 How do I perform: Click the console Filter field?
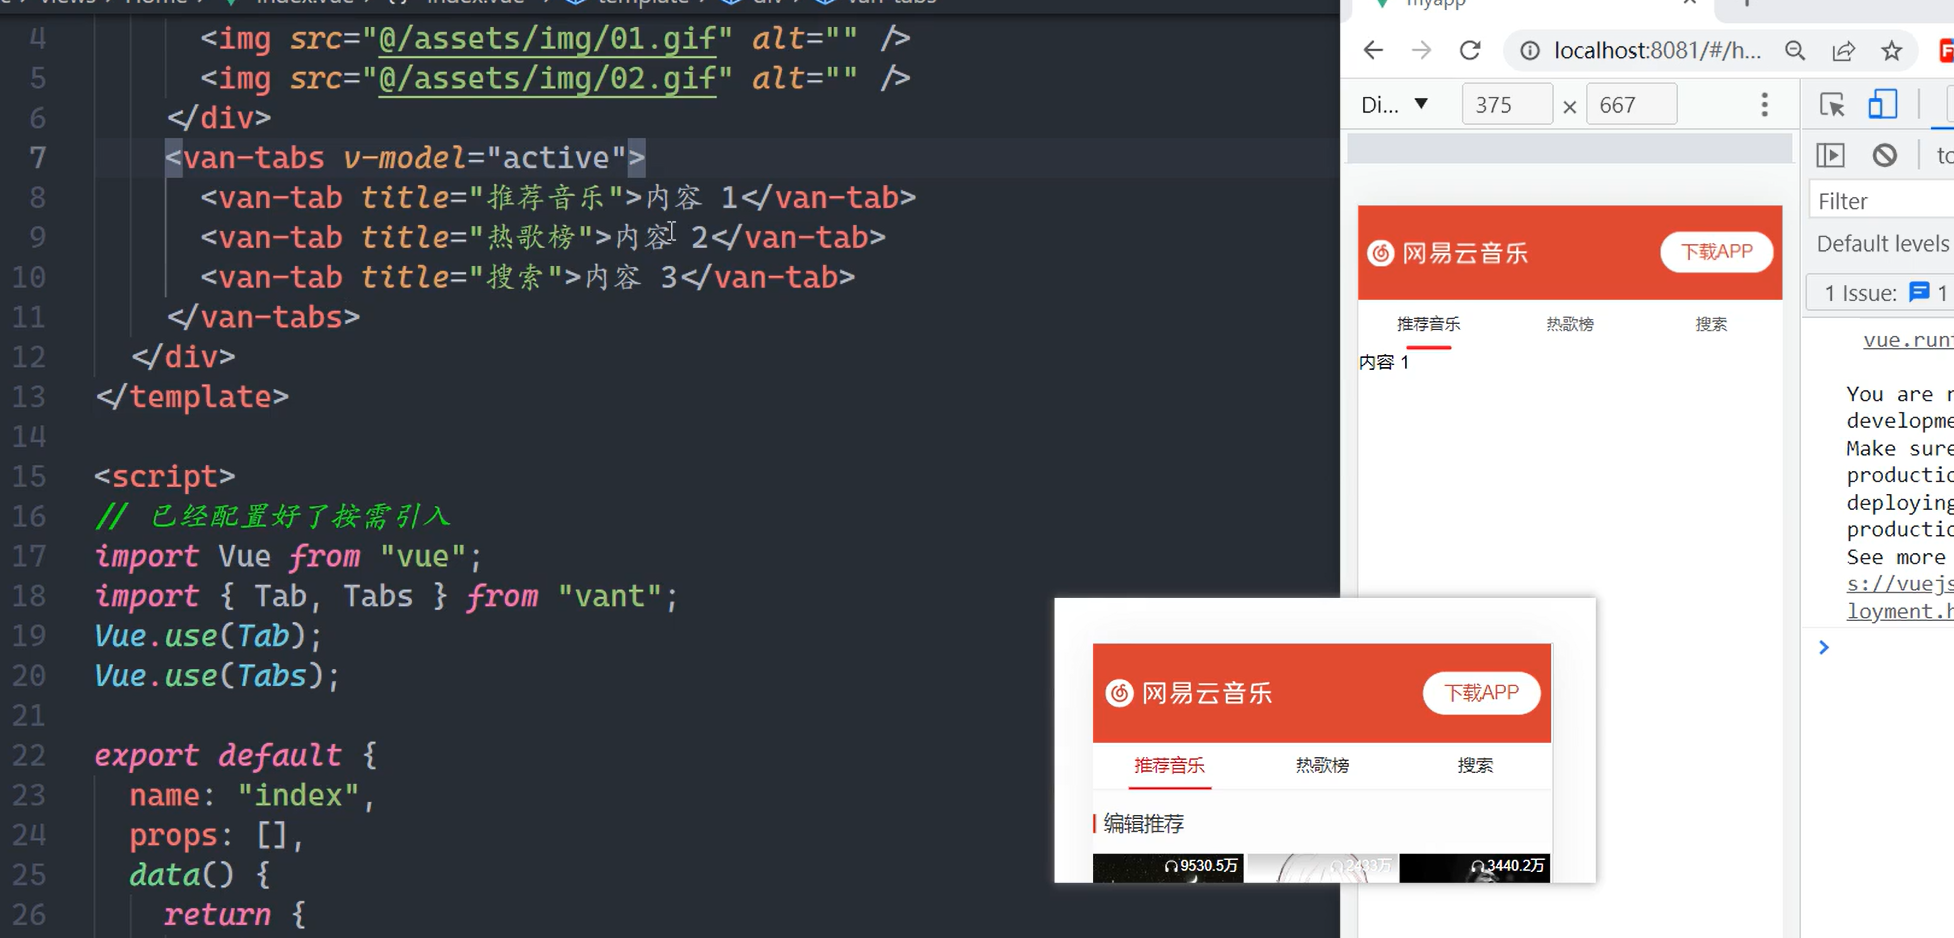[1882, 201]
